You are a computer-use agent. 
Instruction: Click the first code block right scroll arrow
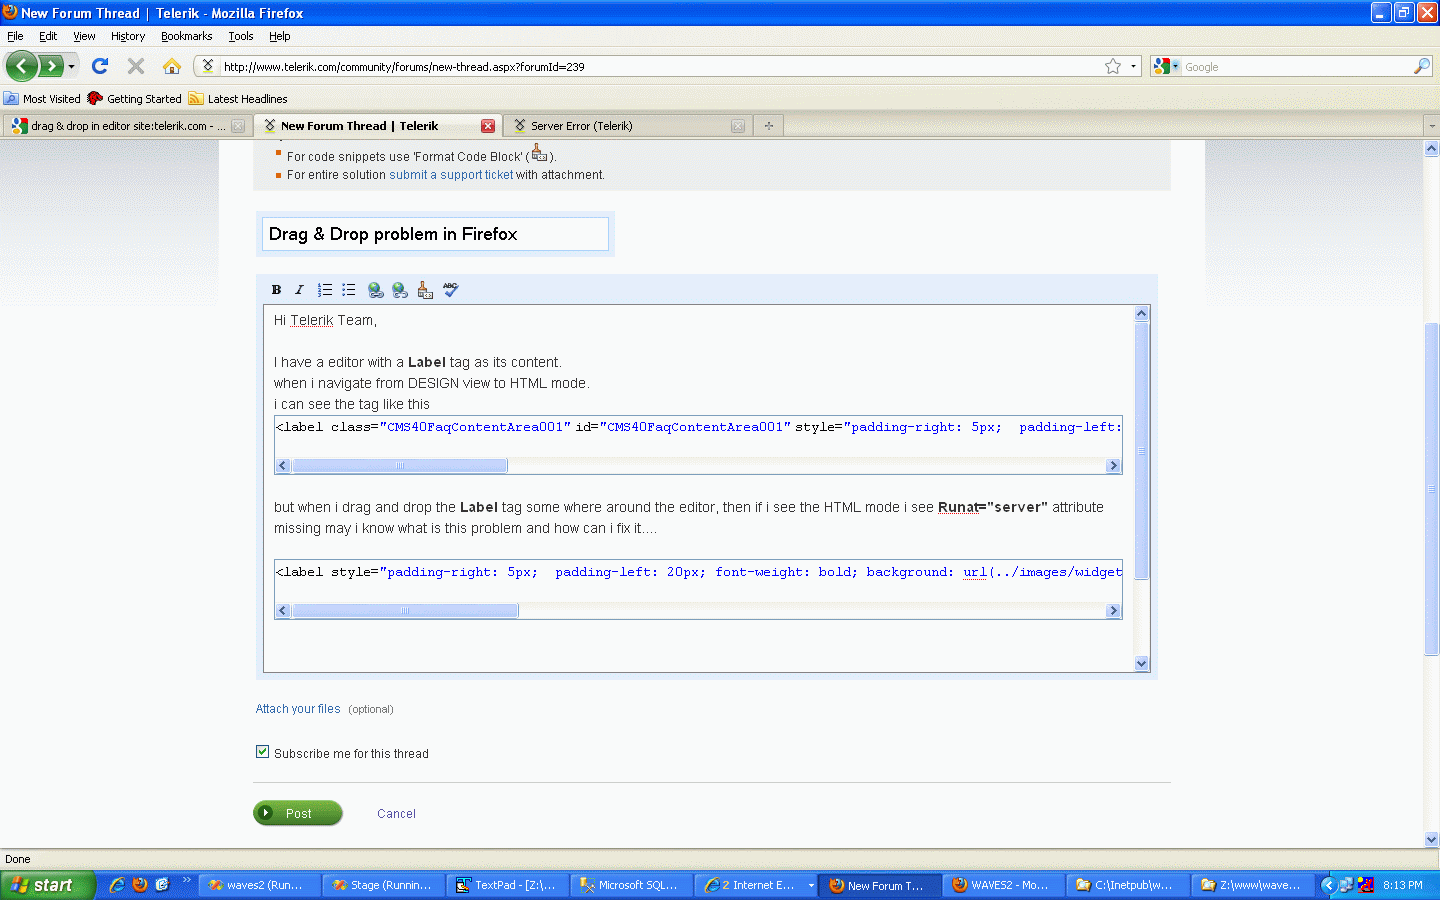click(1113, 466)
